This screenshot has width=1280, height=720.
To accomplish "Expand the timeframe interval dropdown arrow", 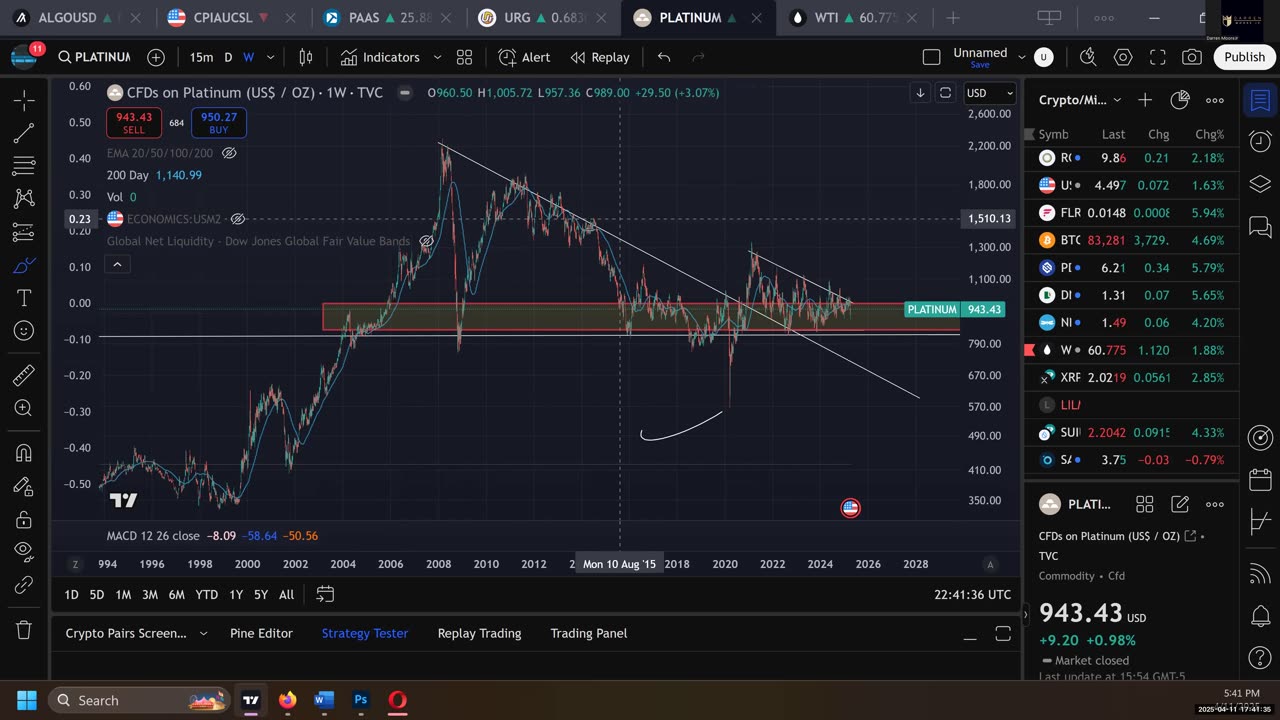I will pos(270,57).
